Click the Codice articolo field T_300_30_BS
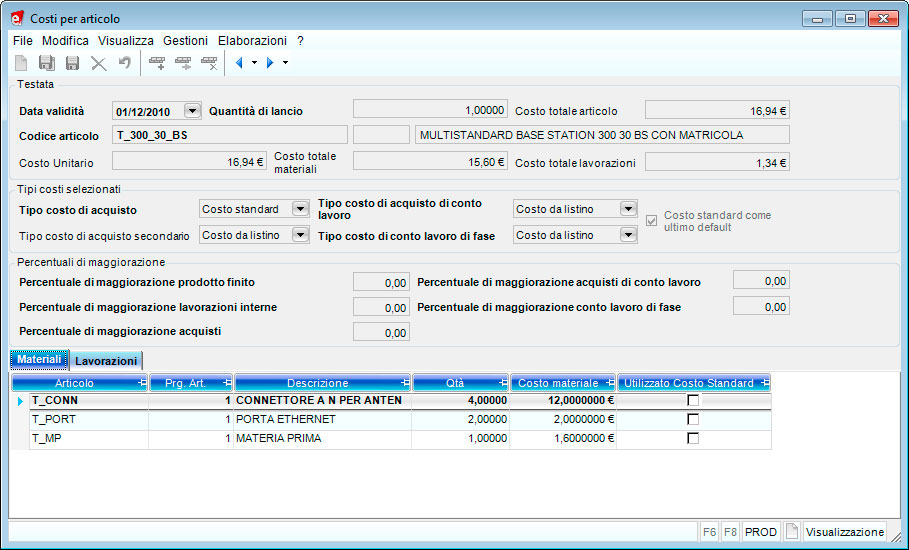 point(230,135)
